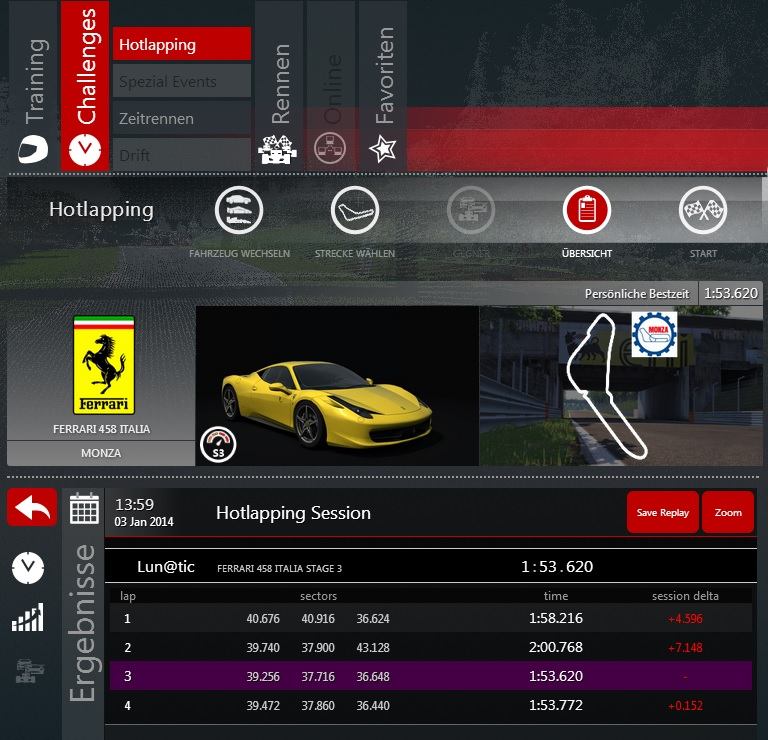Click the yellow Ferrari car preview image
The height and width of the screenshot is (740, 768).
pyautogui.click(x=337, y=386)
